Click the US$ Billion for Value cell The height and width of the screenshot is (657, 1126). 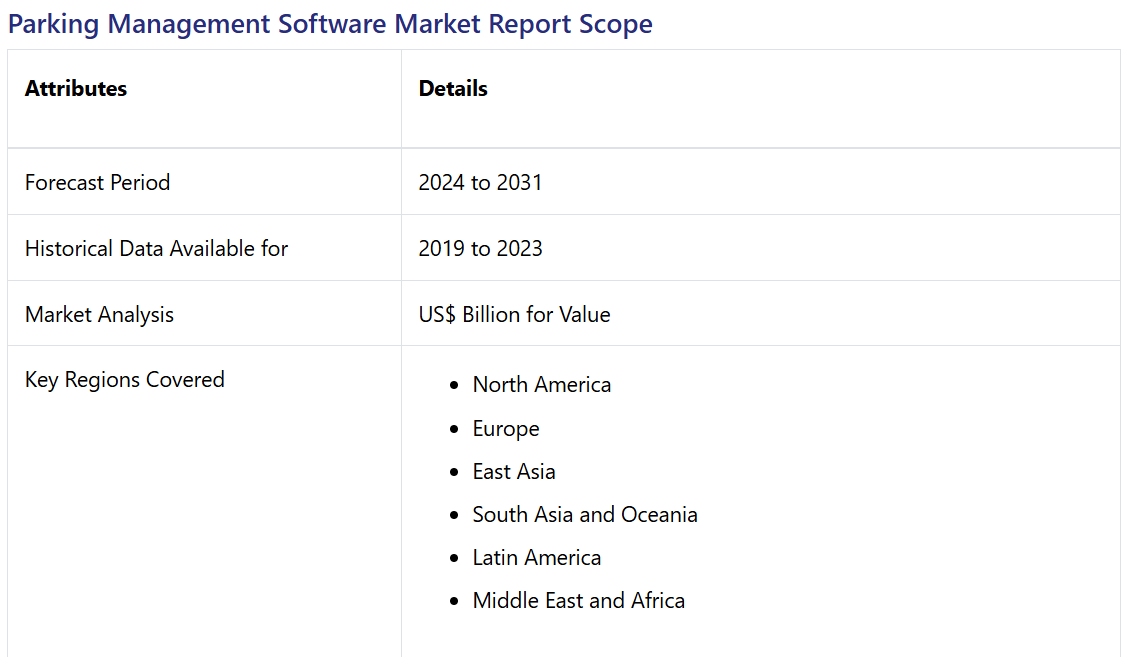[x=514, y=314]
